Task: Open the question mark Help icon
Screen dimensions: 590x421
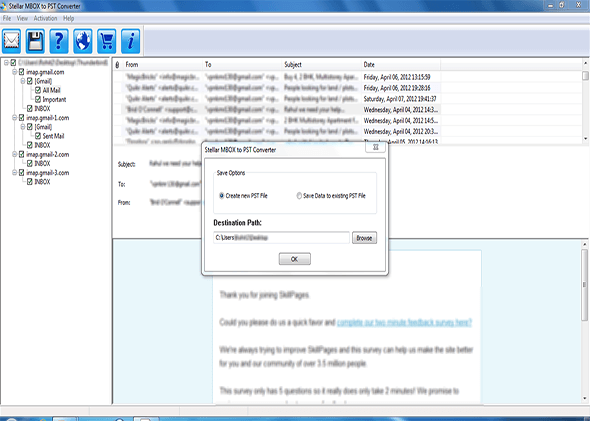Action: pyautogui.click(x=59, y=41)
